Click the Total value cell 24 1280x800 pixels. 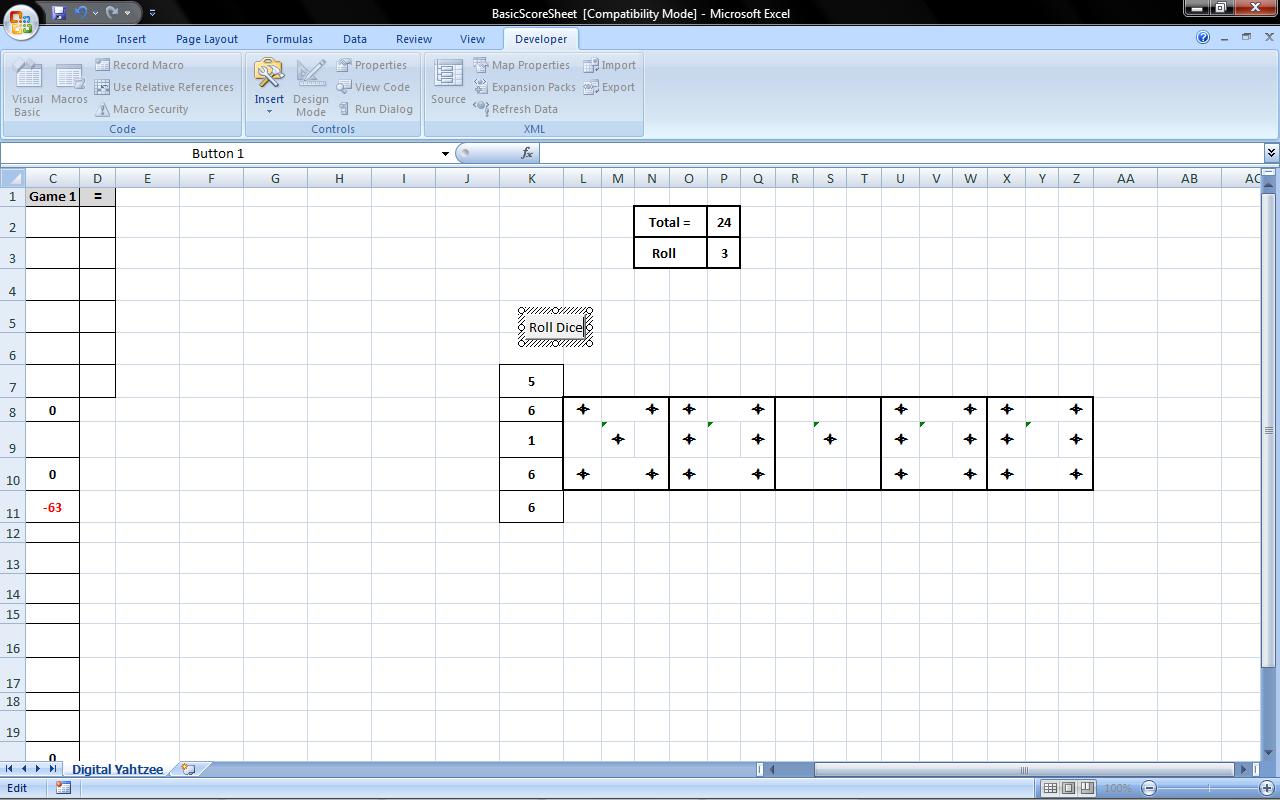[723, 222]
